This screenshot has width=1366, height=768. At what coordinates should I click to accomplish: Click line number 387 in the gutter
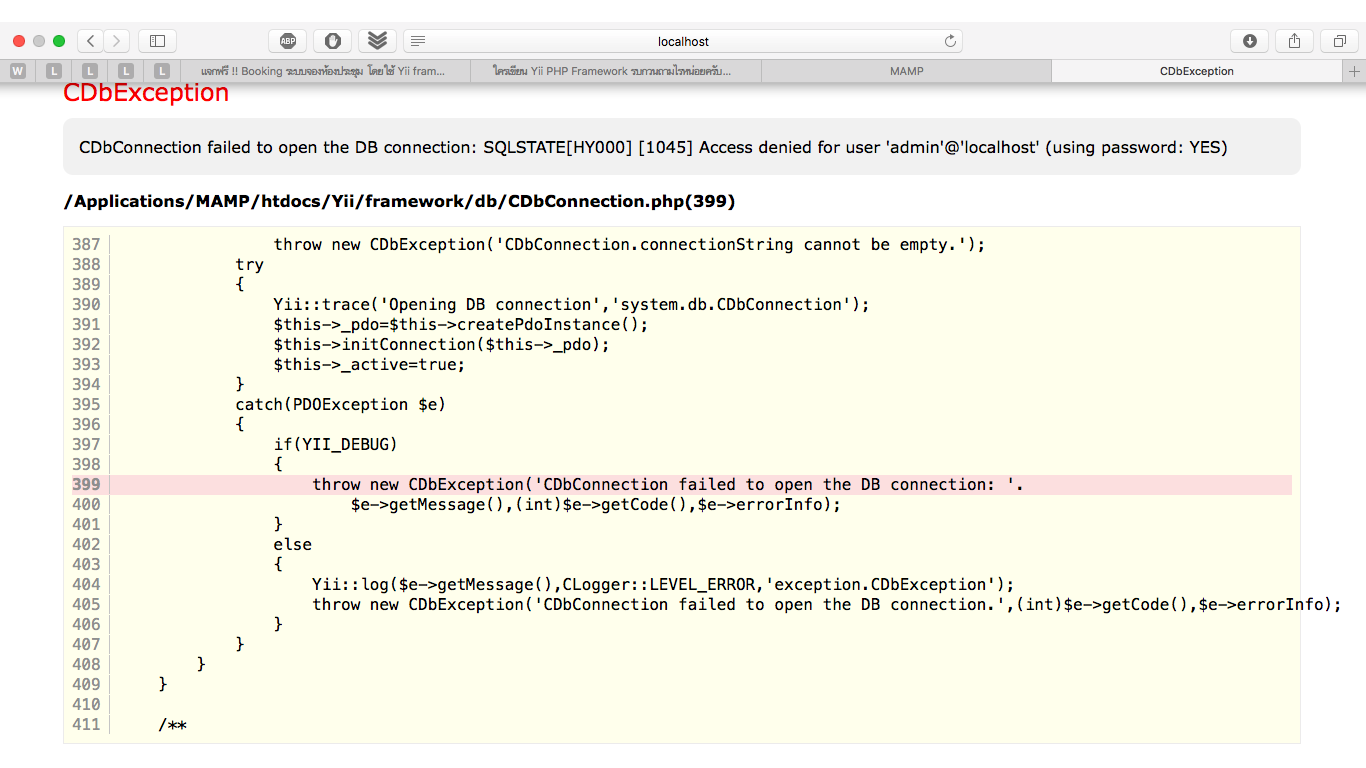pyautogui.click(x=86, y=244)
